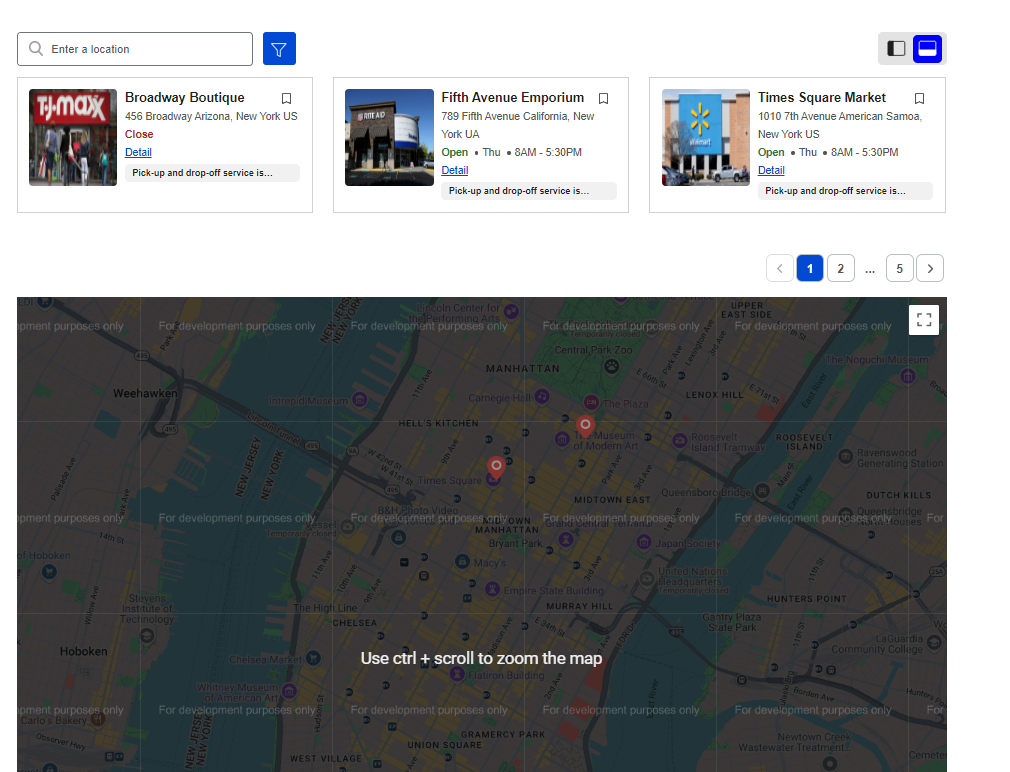Click the blue filter funnel button
The image size is (1010, 772).
[x=279, y=49]
